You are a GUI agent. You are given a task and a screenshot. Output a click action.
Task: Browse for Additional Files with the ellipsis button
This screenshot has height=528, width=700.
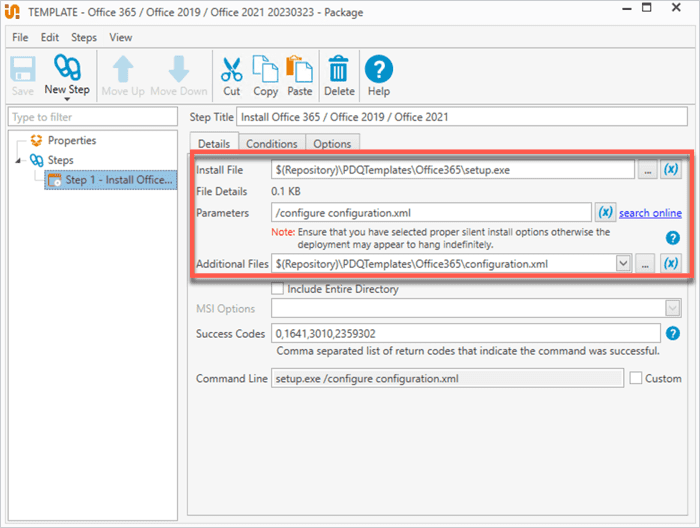pyautogui.click(x=645, y=264)
